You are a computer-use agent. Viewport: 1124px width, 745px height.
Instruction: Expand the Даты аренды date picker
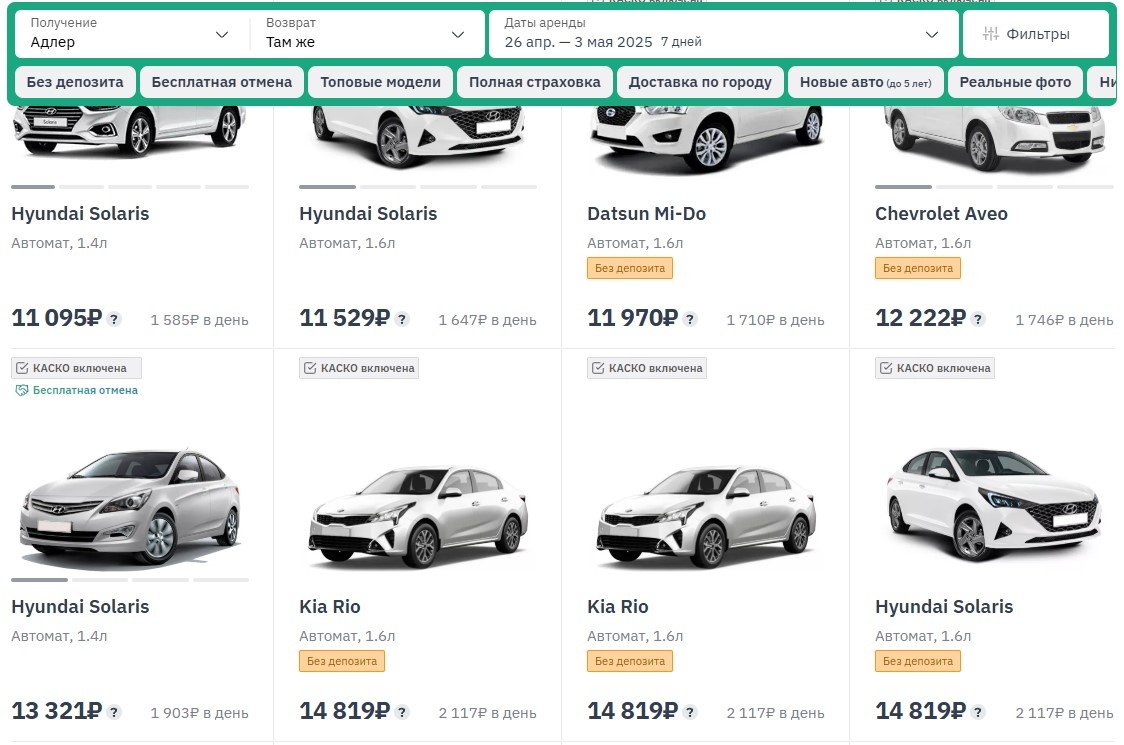point(722,34)
